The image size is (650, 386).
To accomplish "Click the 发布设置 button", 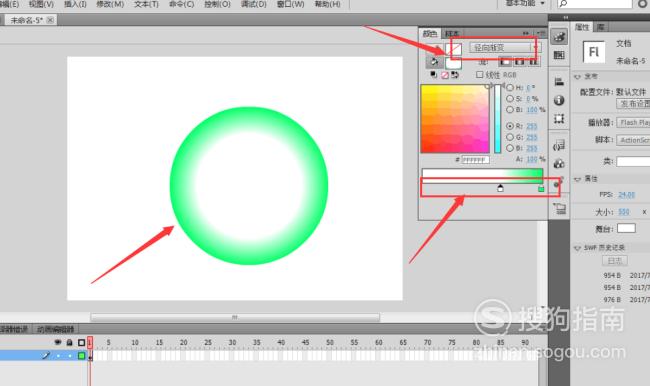I will click(633, 103).
